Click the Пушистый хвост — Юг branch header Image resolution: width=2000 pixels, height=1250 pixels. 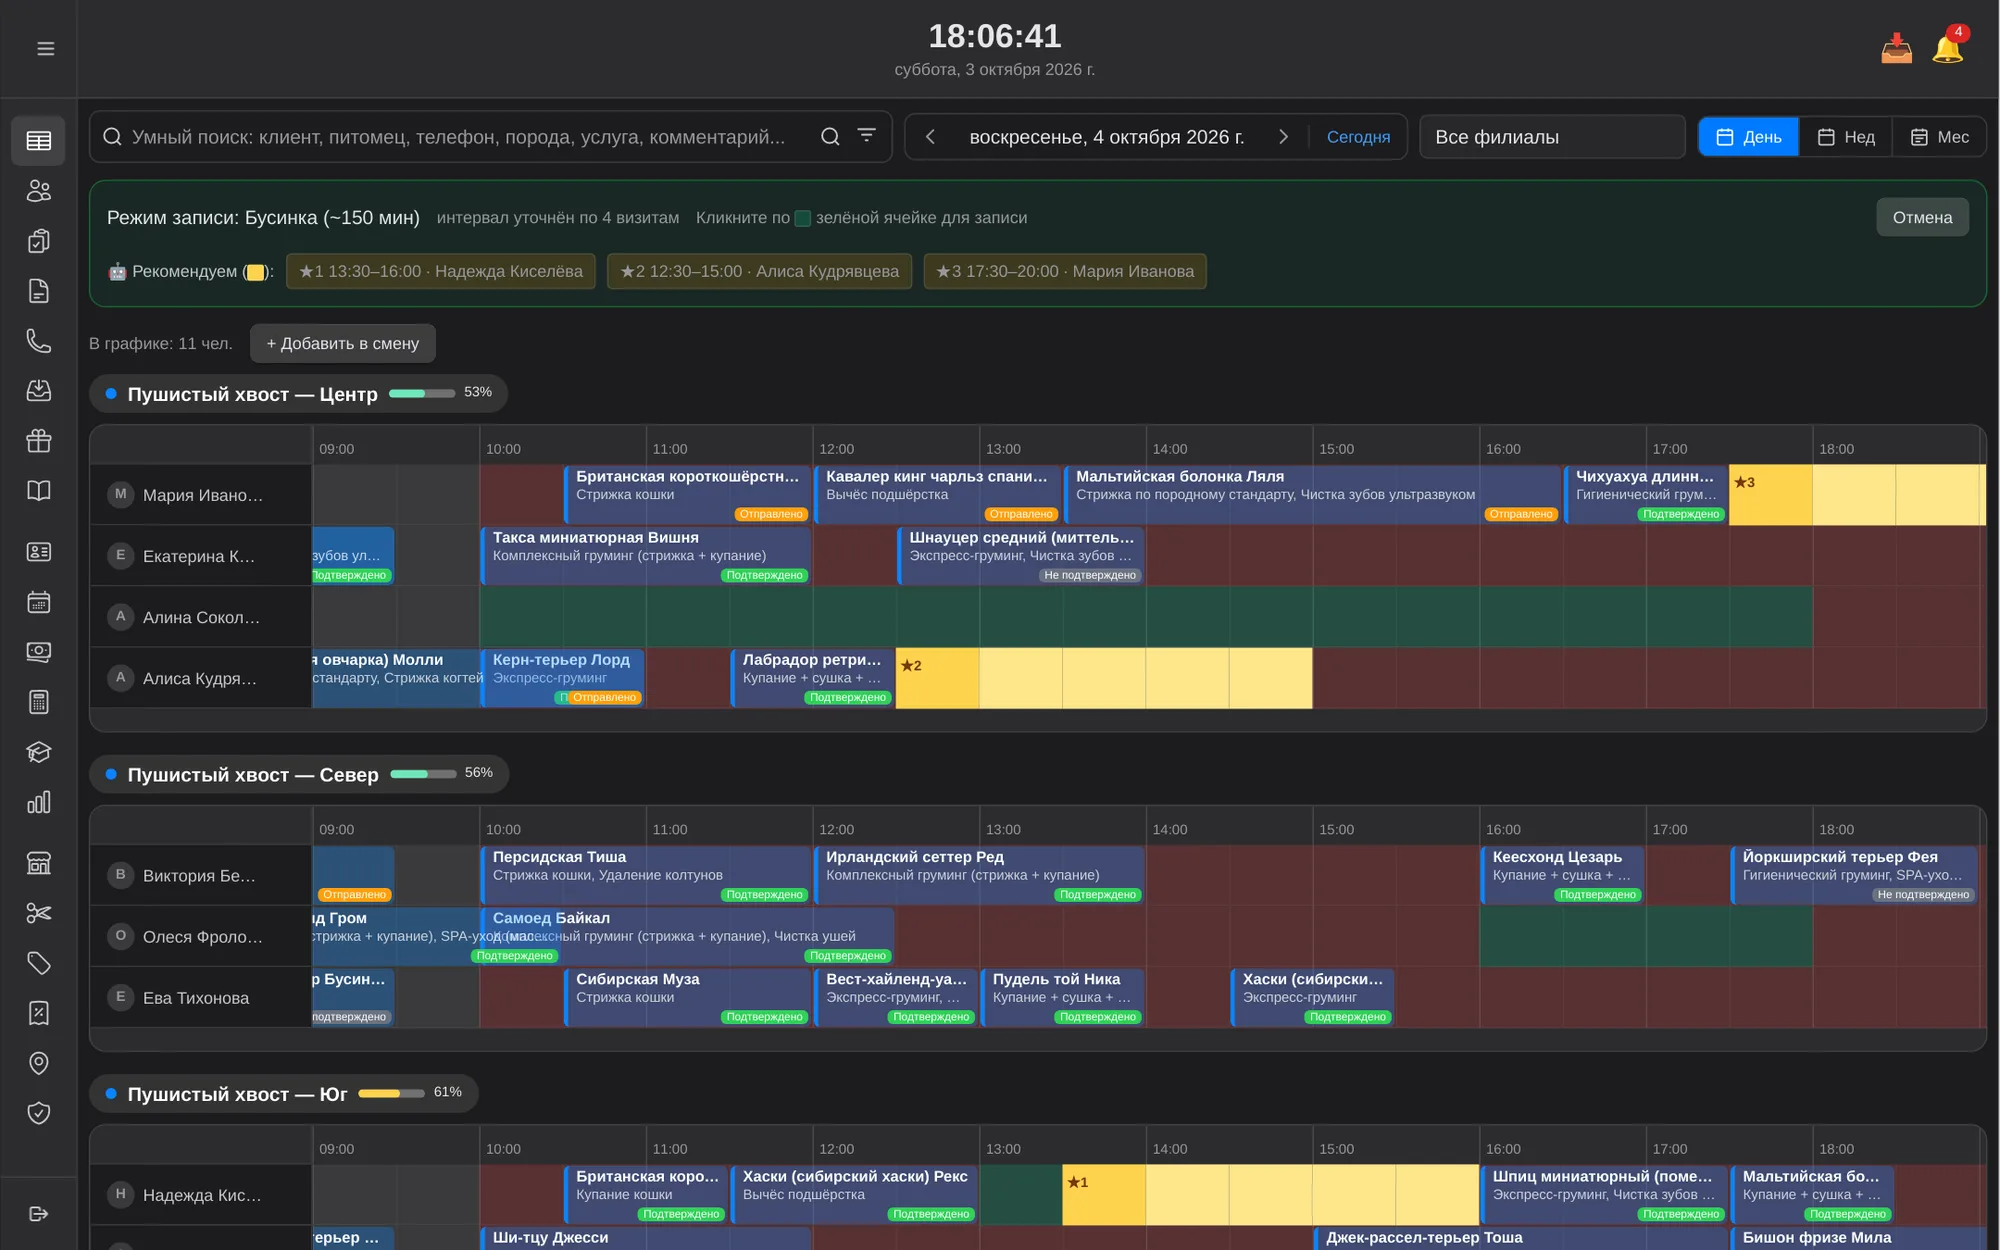[284, 1094]
